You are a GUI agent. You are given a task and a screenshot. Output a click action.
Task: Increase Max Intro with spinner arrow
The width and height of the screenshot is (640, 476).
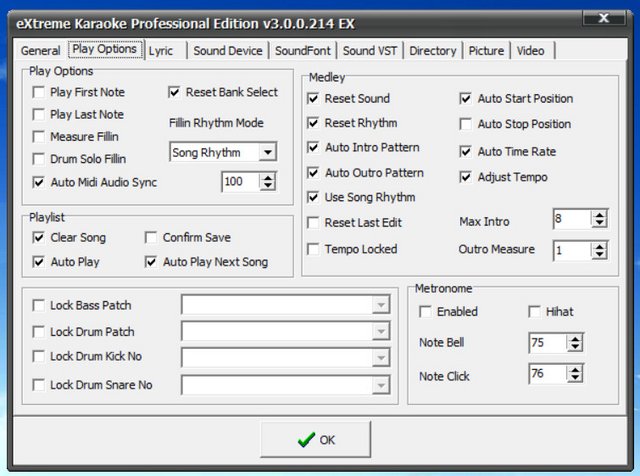[x=599, y=215]
